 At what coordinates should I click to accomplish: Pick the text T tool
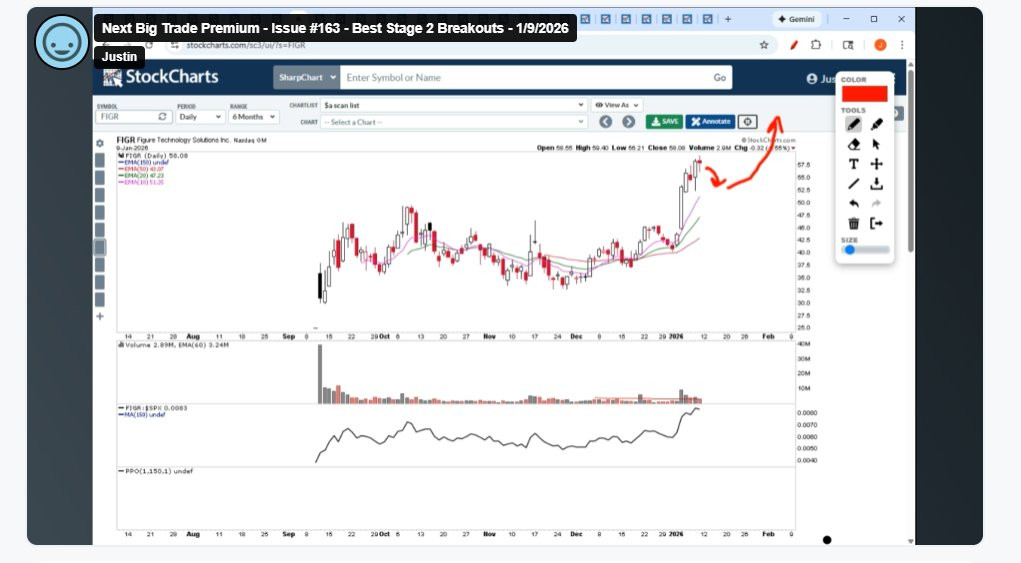pos(853,164)
